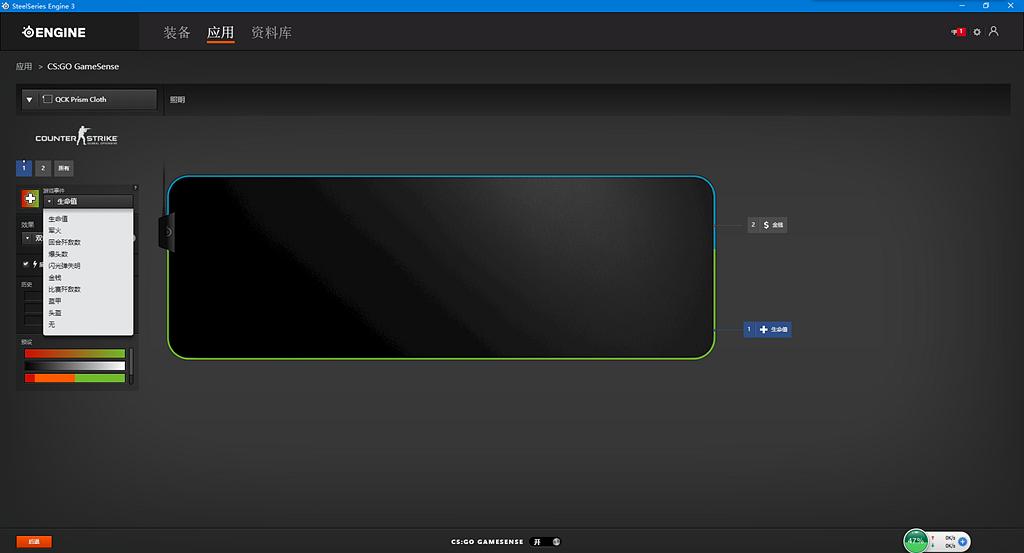
Task: Toggle CS:GO GameSense on/off switch
Action: point(545,541)
